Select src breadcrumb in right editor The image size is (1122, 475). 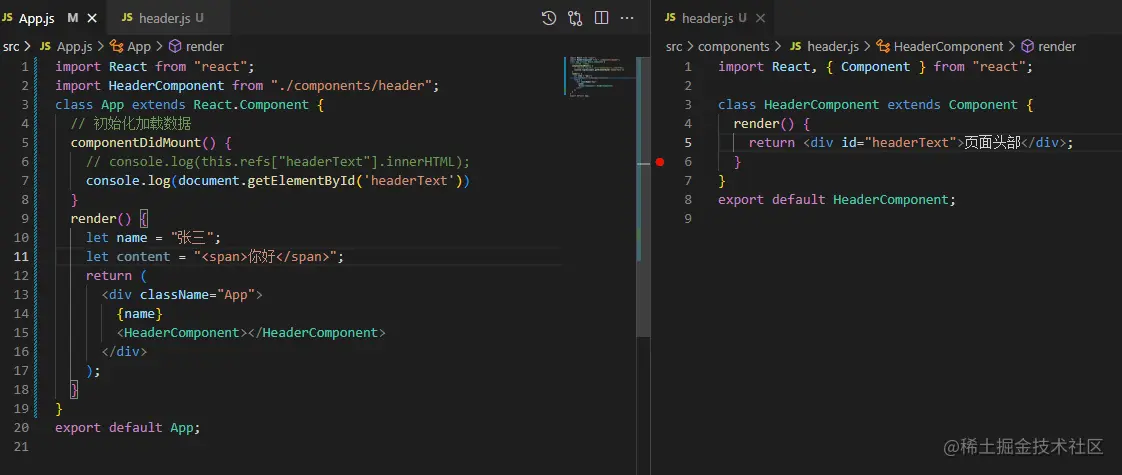click(x=674, y=46)
